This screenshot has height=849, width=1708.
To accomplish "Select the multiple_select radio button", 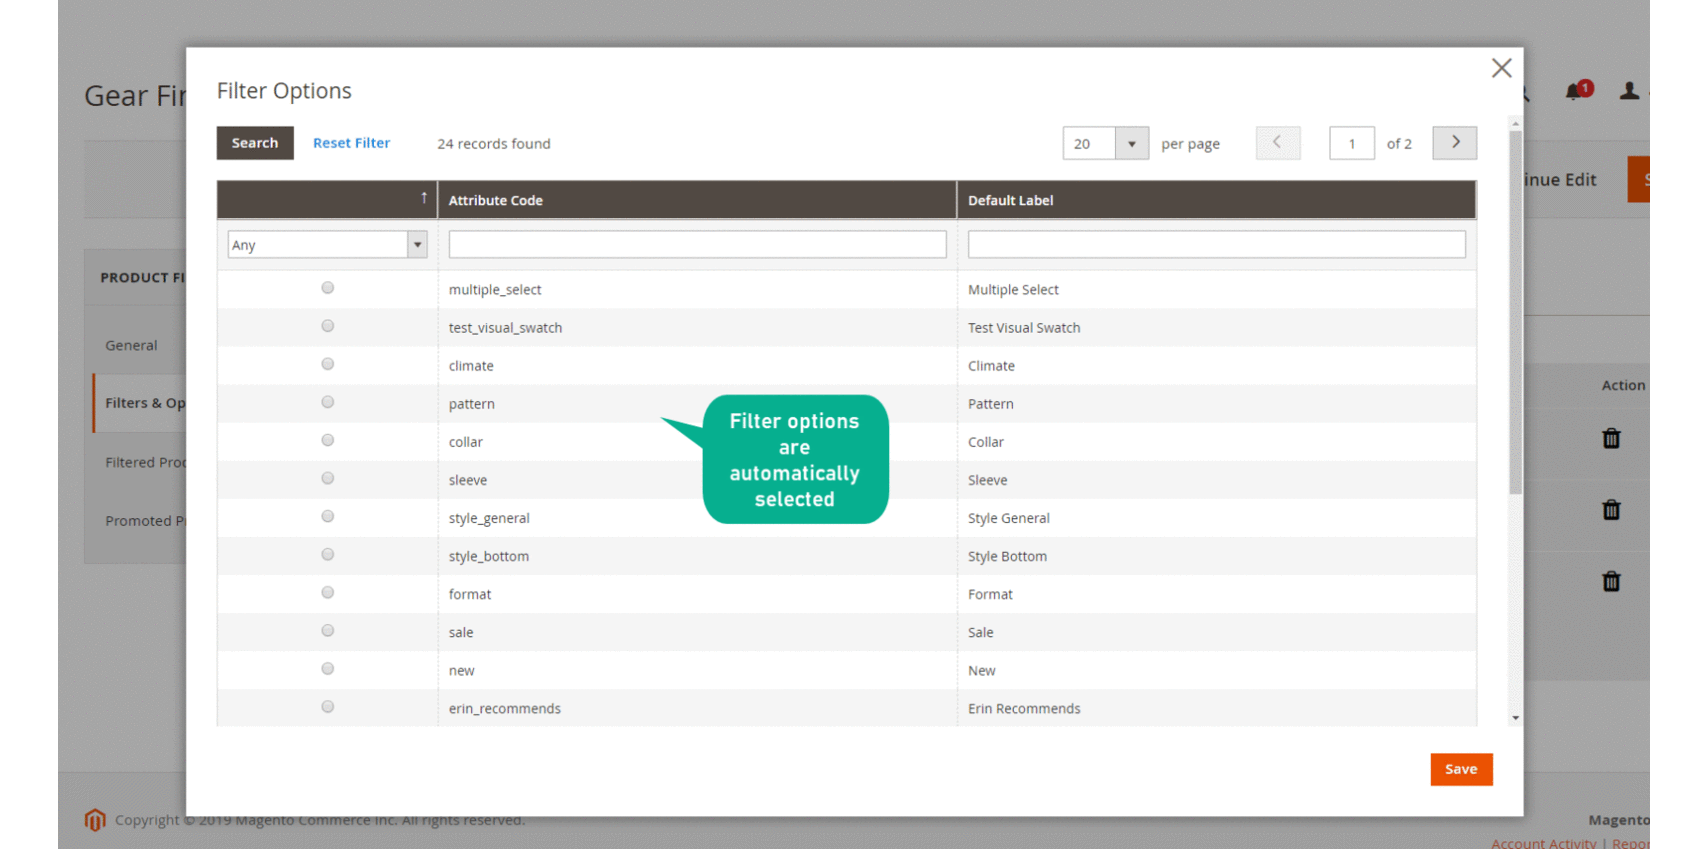I will click(327, 288).
